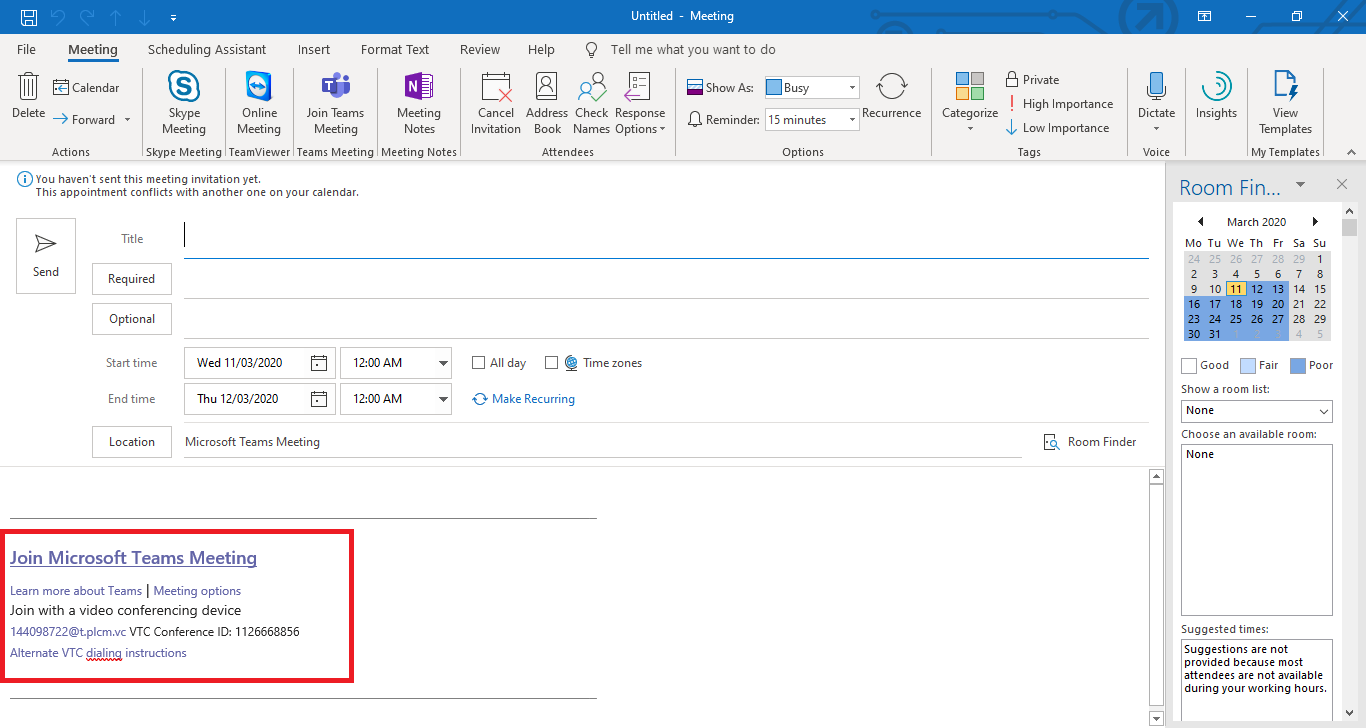
Task: Open Learn more about Teams link
Action: 76,591
